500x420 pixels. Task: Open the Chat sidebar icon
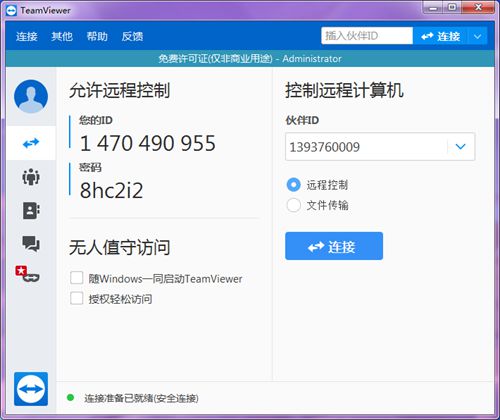coord(31,244)
